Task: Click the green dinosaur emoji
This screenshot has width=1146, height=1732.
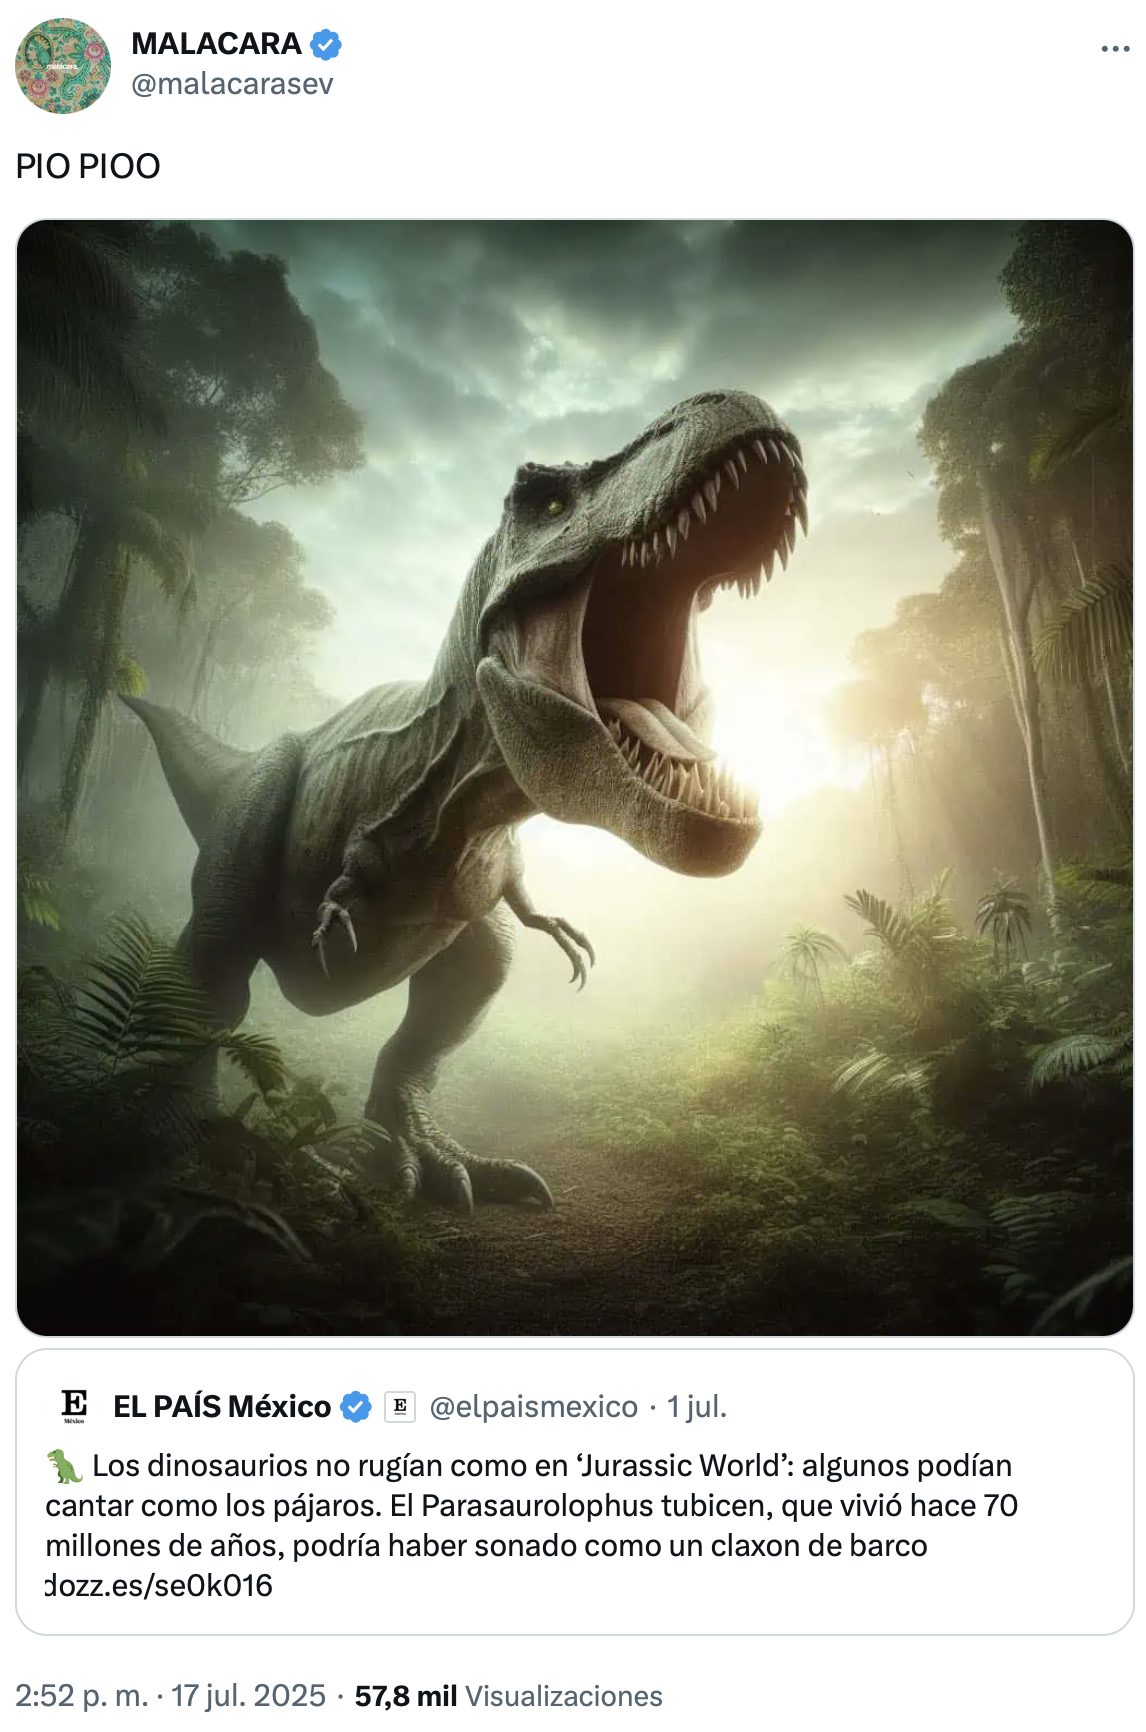Action: (x=65, y=1466)
